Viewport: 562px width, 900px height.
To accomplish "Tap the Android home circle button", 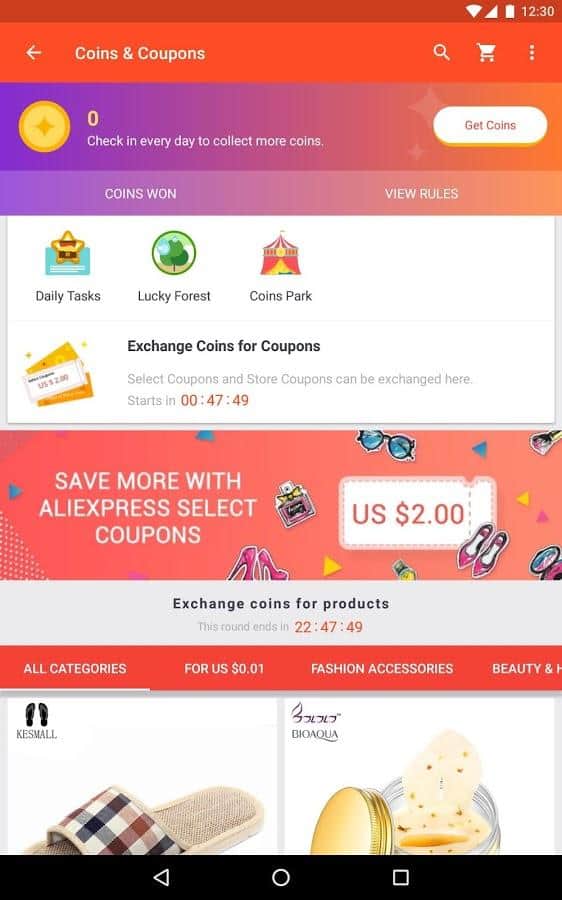I will tap(281, 877).
